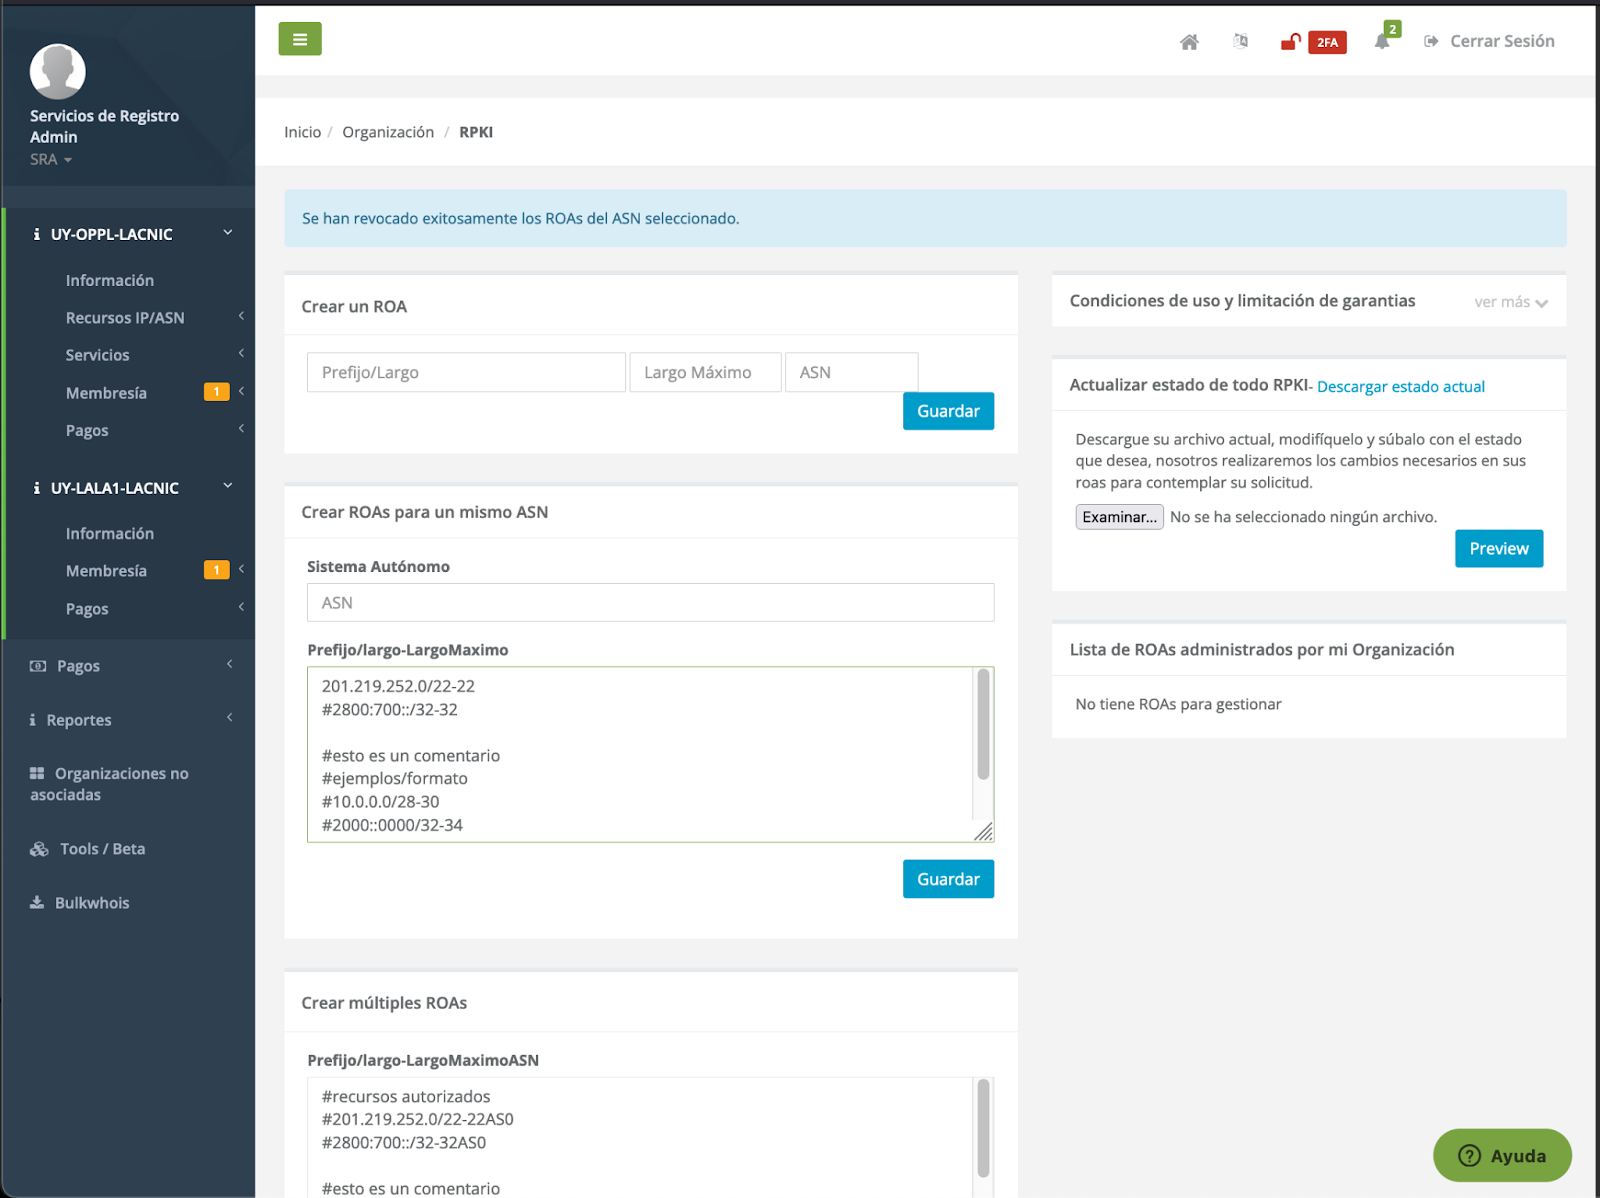Open the Ayuda help button

click(x=1501, y=1155)
